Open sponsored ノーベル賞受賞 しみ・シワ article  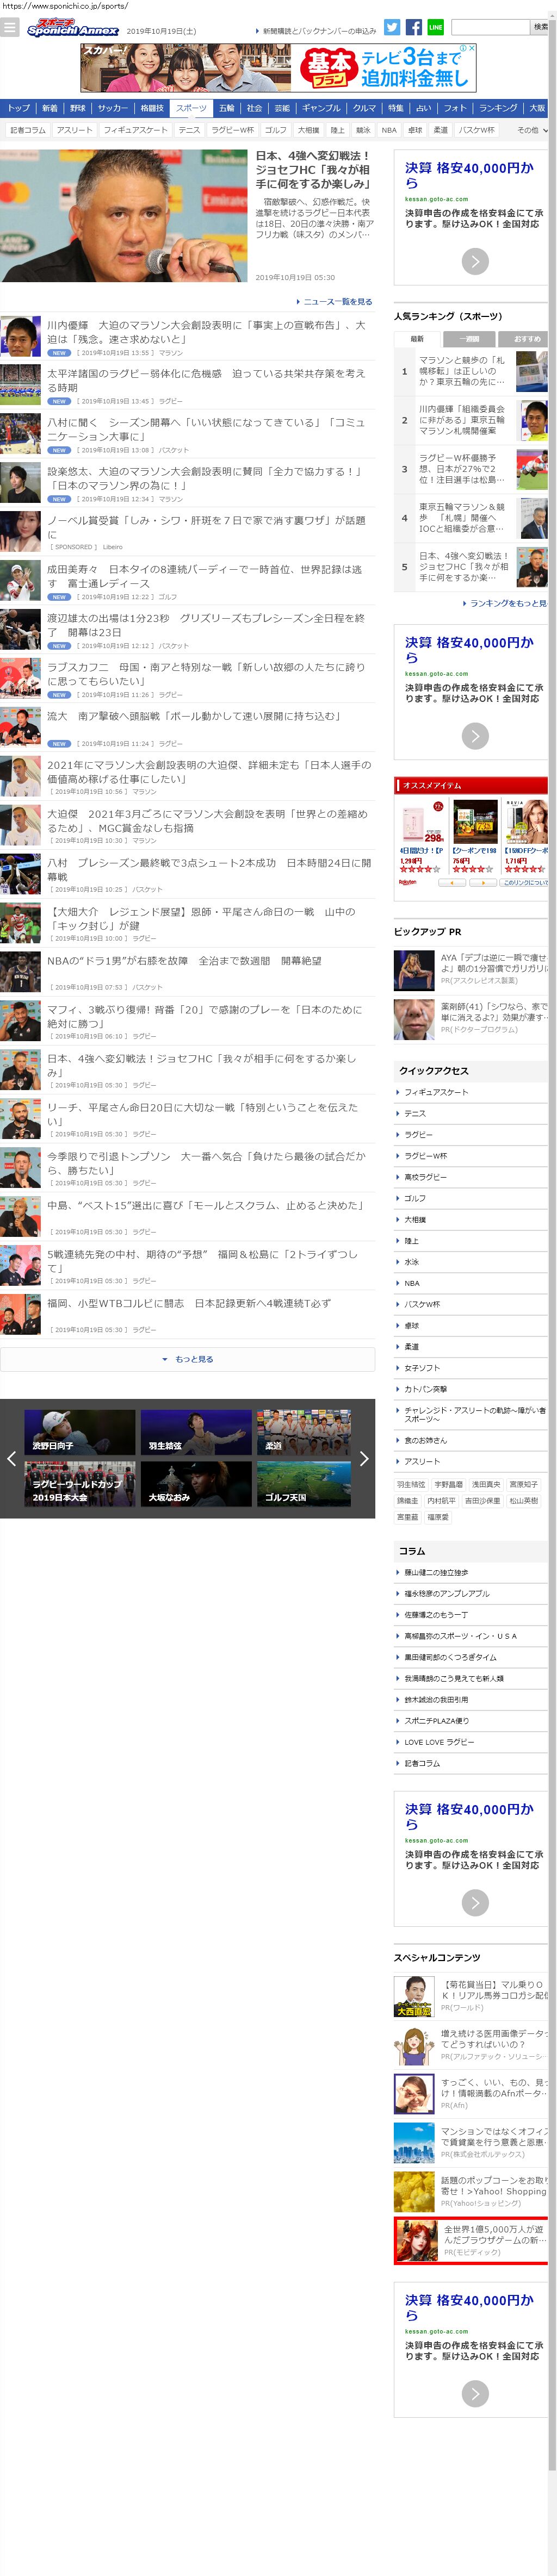click(x=206, y=527)
